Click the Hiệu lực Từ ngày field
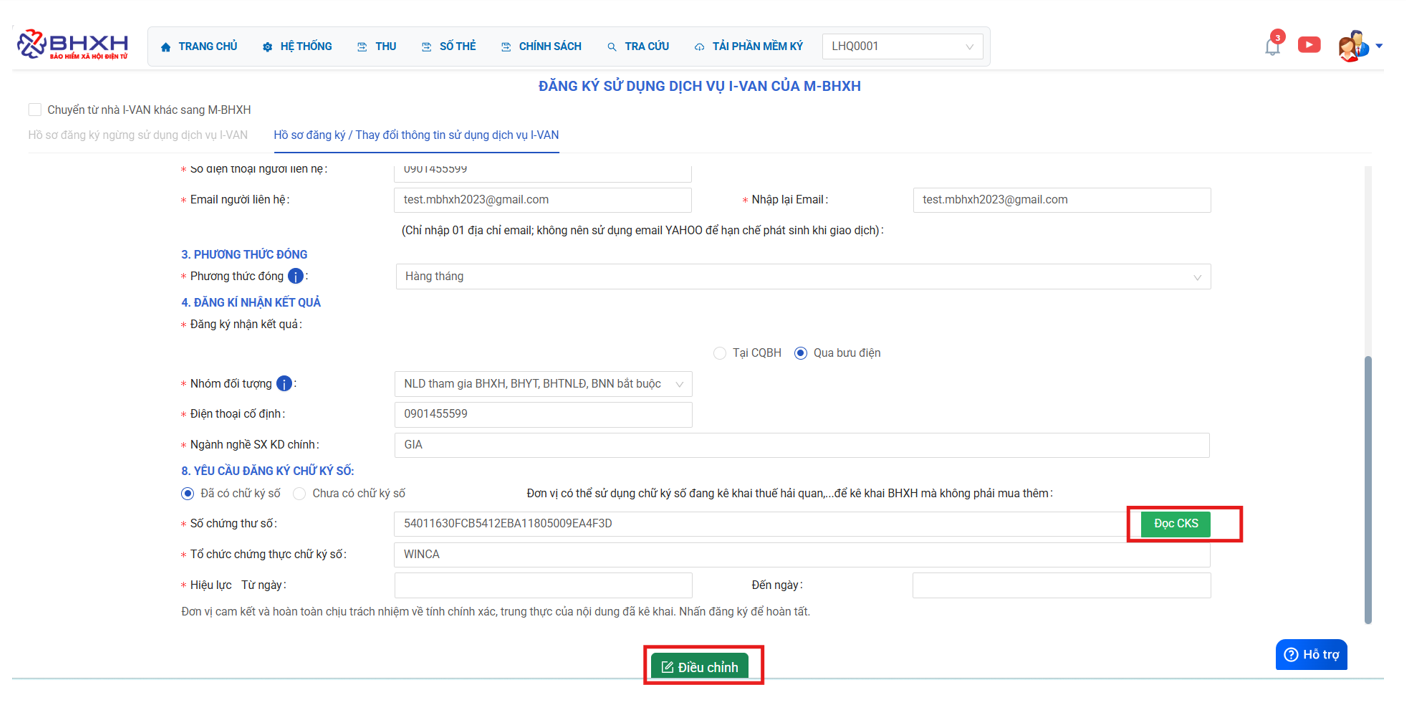The image size is (1406, 706). pos(543,585)
